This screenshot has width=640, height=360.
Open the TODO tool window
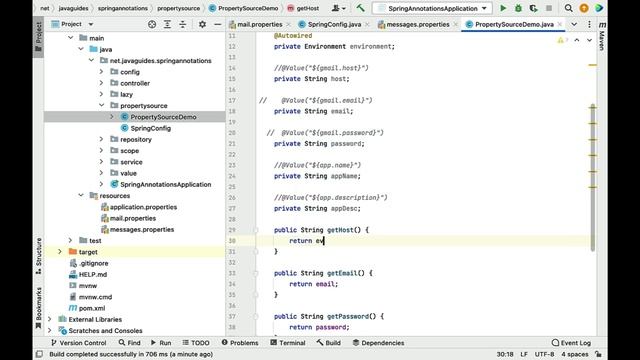coord(196,343)
